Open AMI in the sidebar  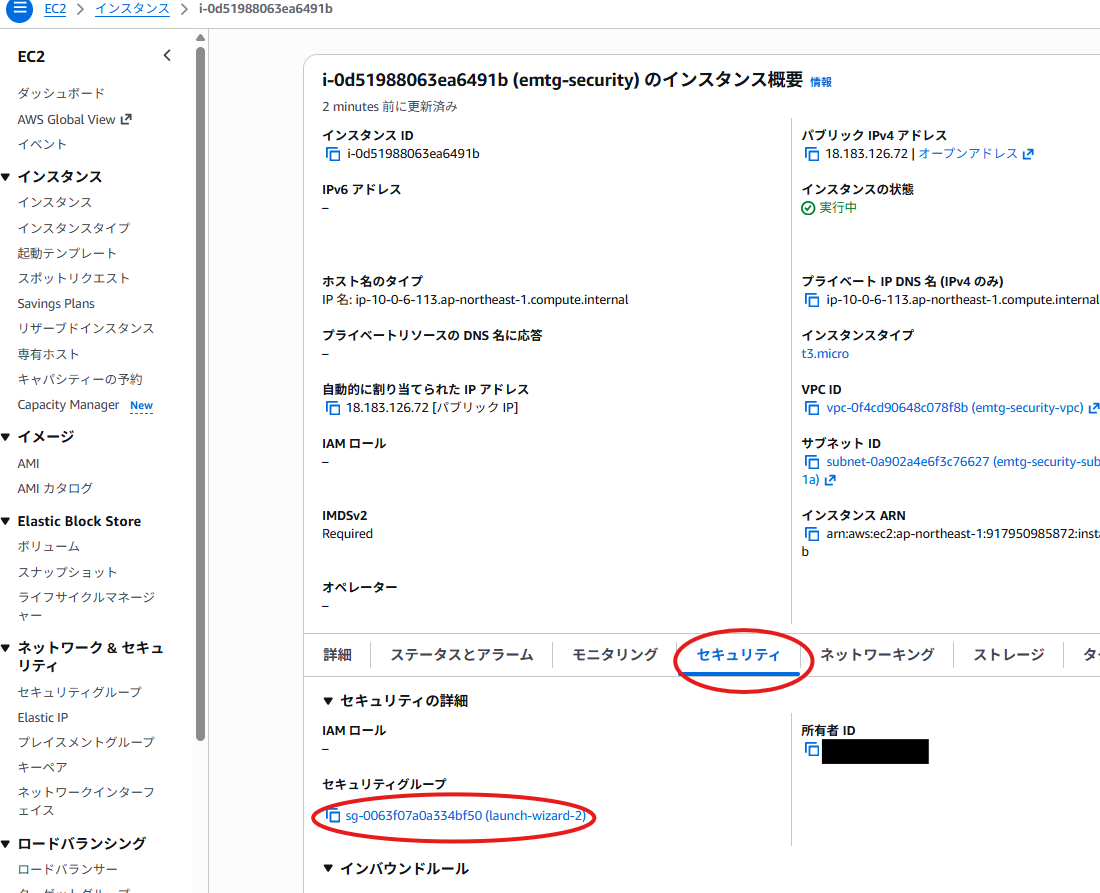(x=29, y=464)
